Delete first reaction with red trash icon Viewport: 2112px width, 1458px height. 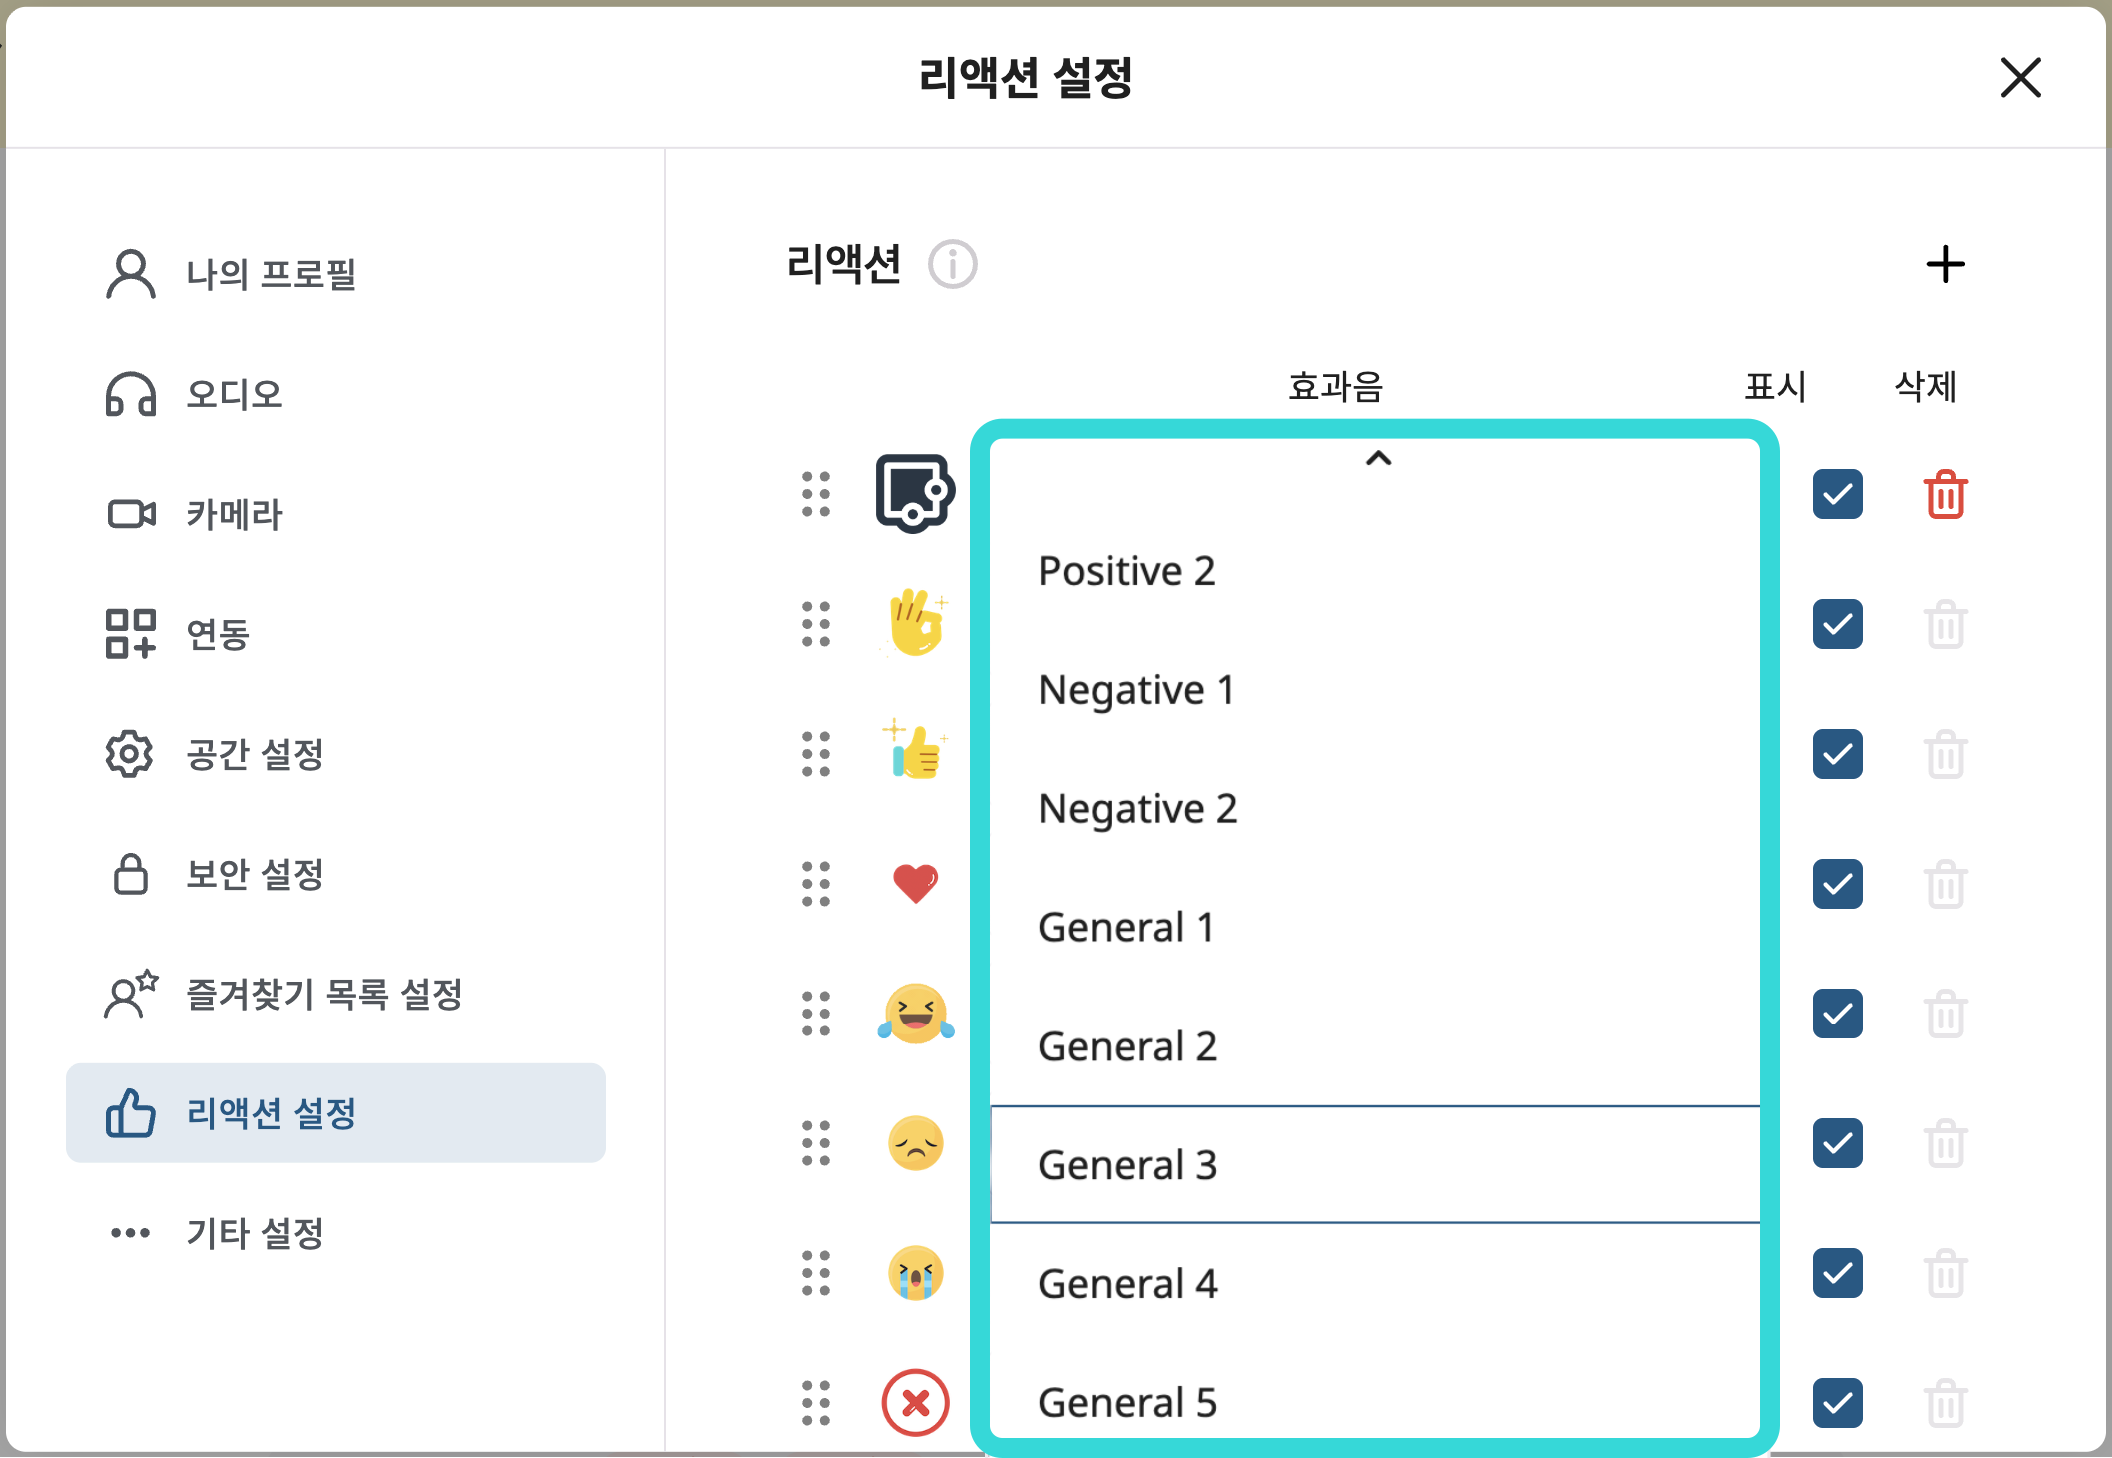click(1945, 494)
